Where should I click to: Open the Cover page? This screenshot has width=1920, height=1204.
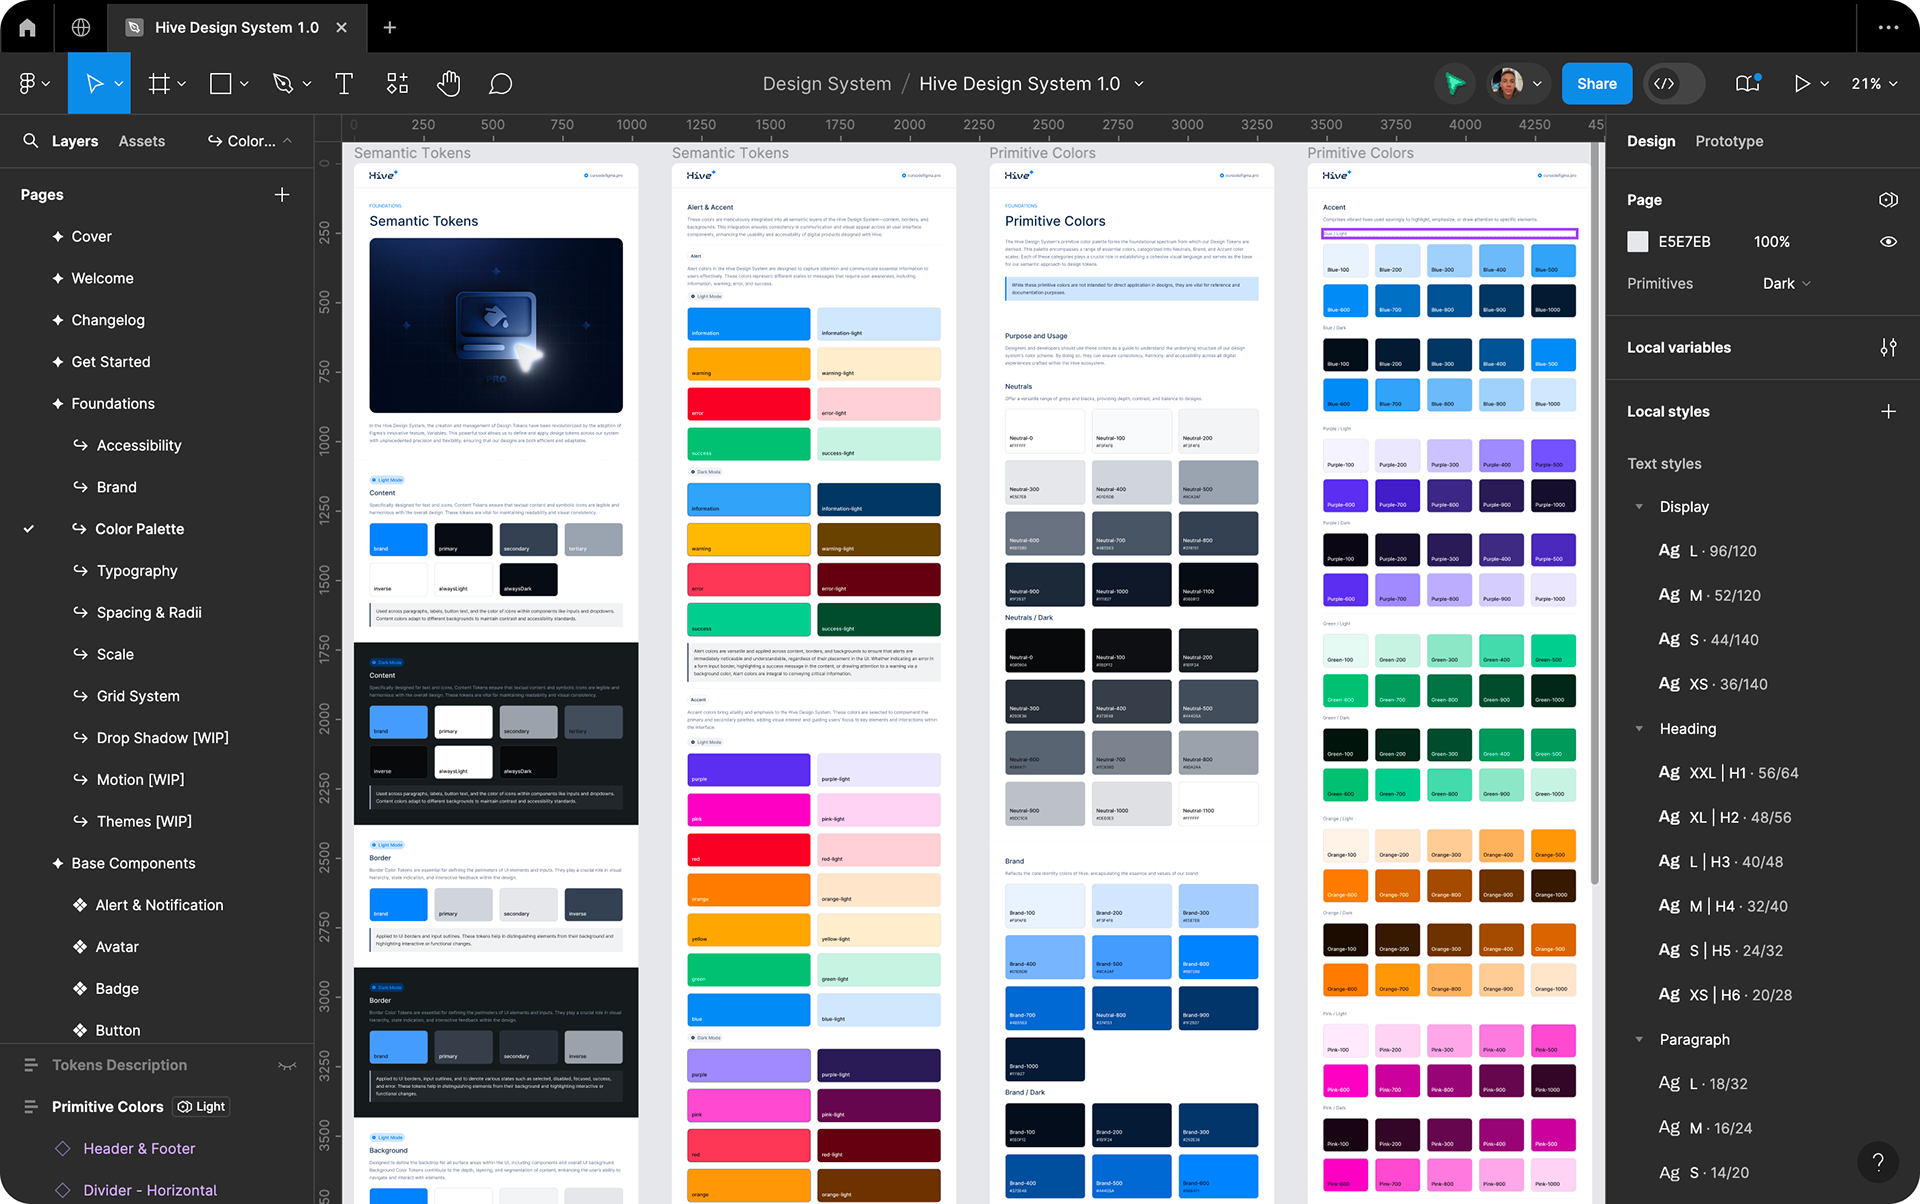90,237
